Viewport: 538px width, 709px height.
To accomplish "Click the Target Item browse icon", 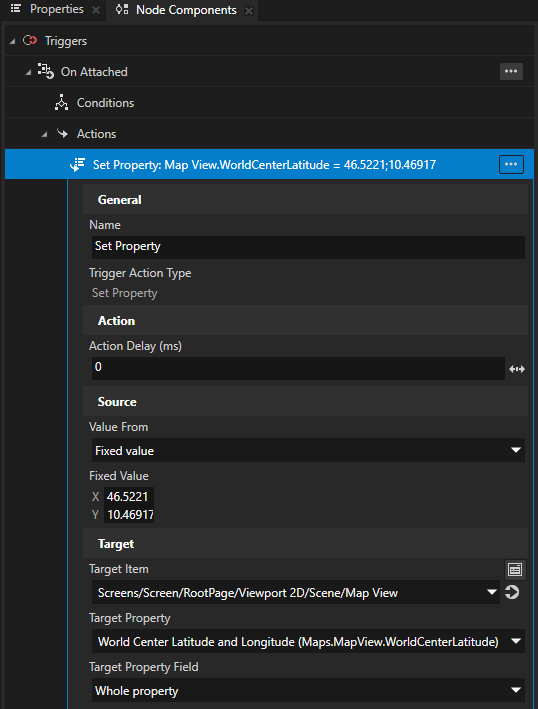I will pos(515,569).
